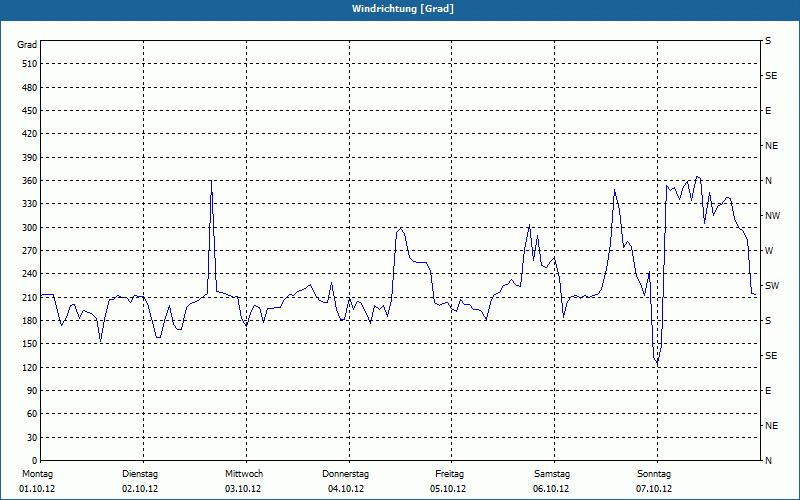Pick the 'SE' compass label beside the 120 gridline
The width and height of the screenshot is (800, 500).
coord(771,356)
